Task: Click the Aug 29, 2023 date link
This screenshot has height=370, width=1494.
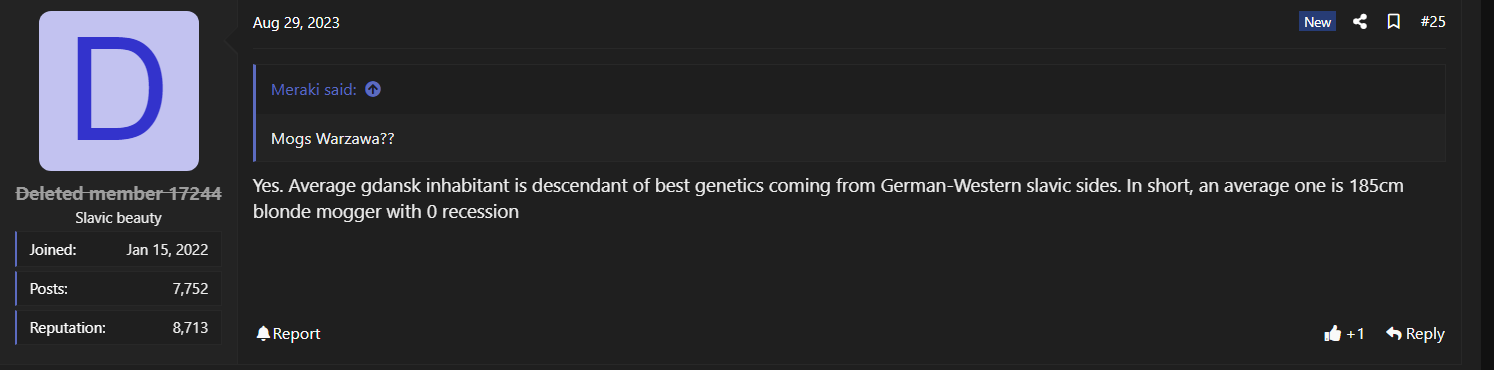Action: click(x=296, y=22)
